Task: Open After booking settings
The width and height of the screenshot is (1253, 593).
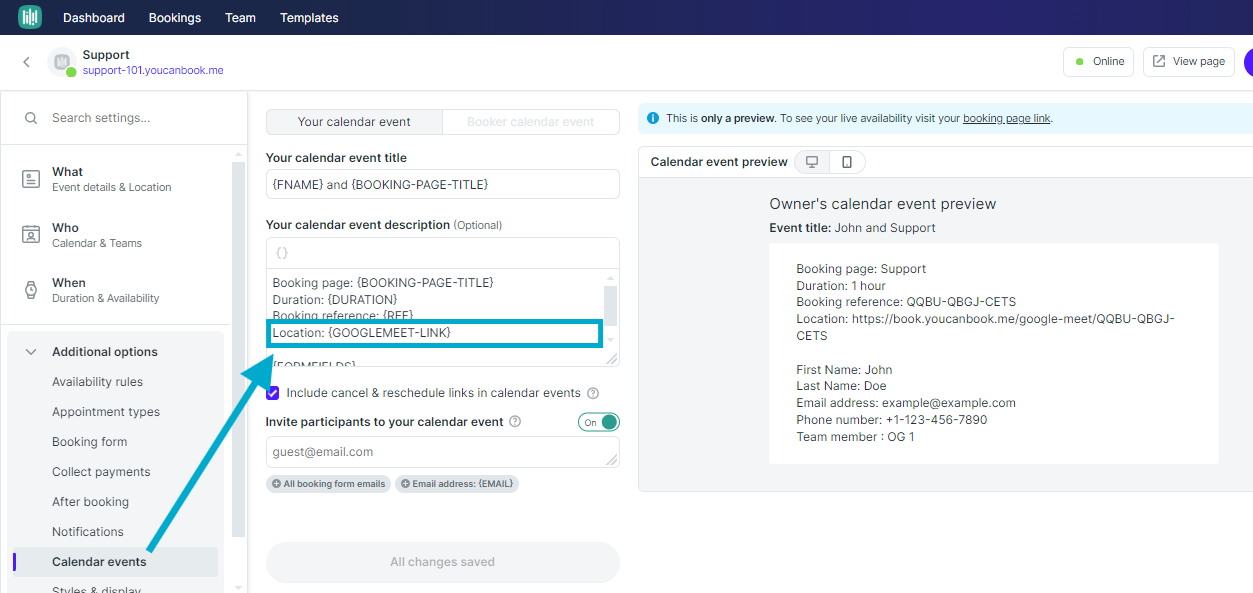Action: coord(90,502)
